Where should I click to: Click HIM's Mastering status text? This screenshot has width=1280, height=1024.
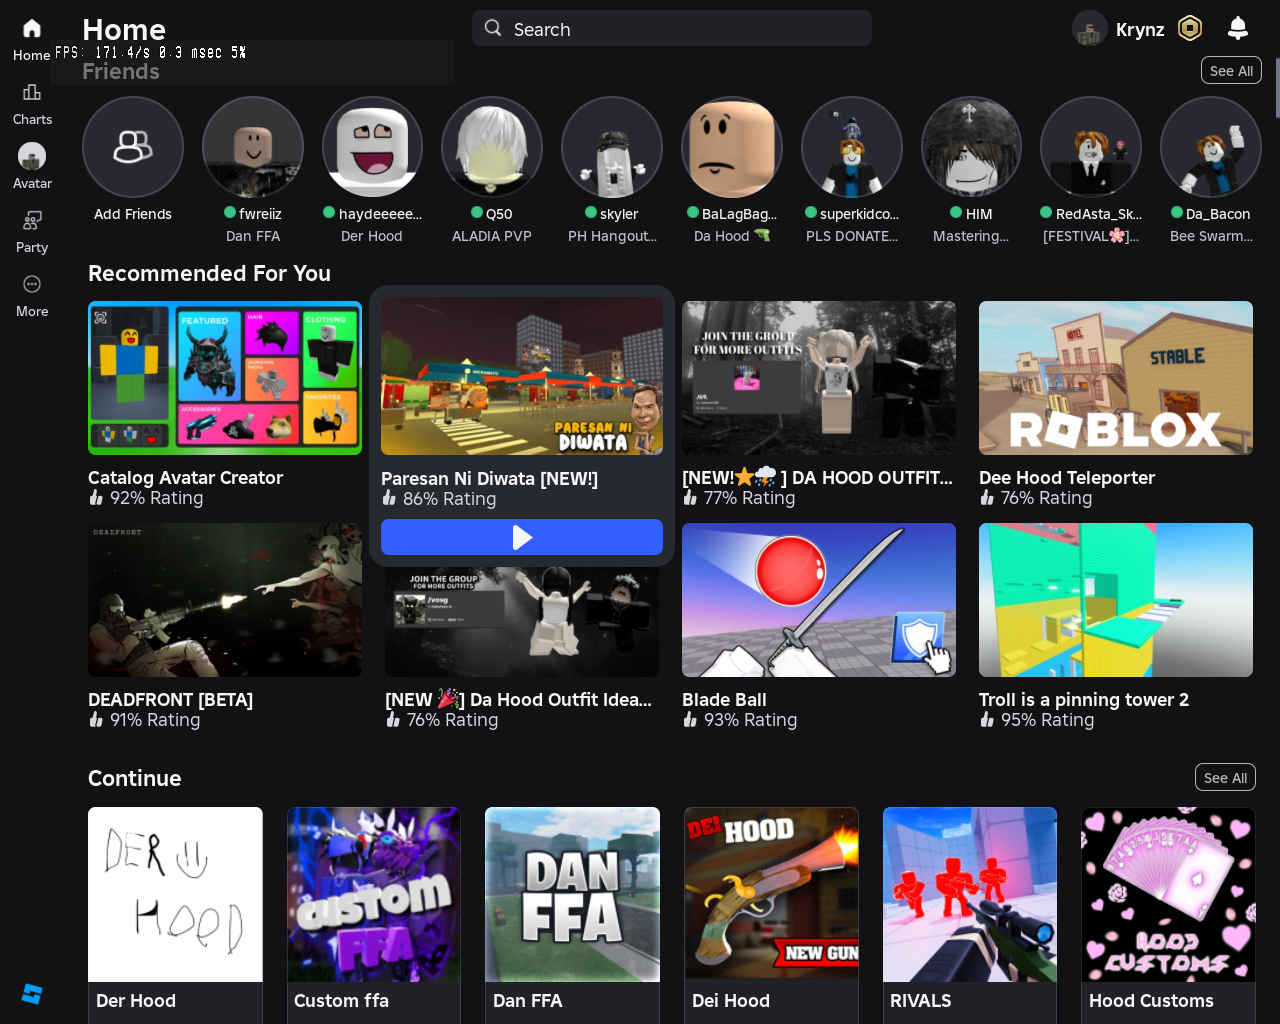tap(971, 236)
